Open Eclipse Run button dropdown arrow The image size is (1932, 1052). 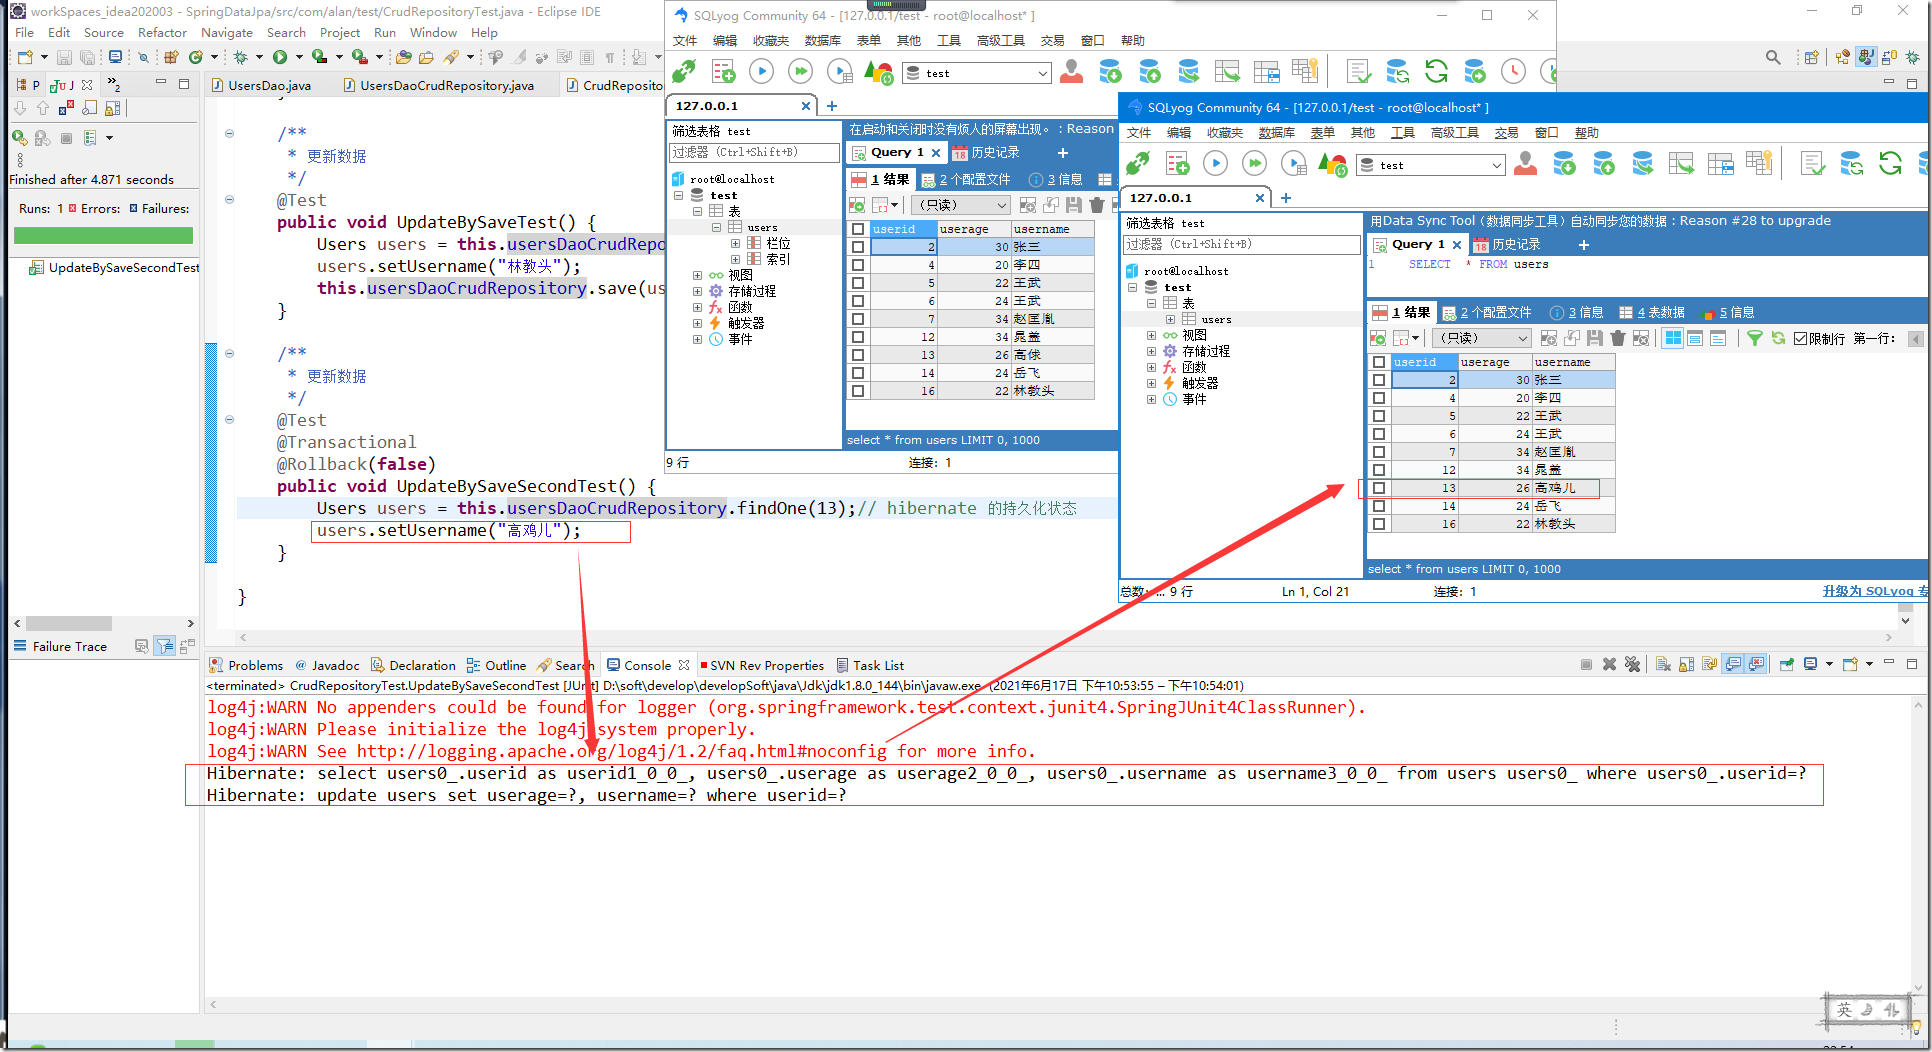click(298, 57)
